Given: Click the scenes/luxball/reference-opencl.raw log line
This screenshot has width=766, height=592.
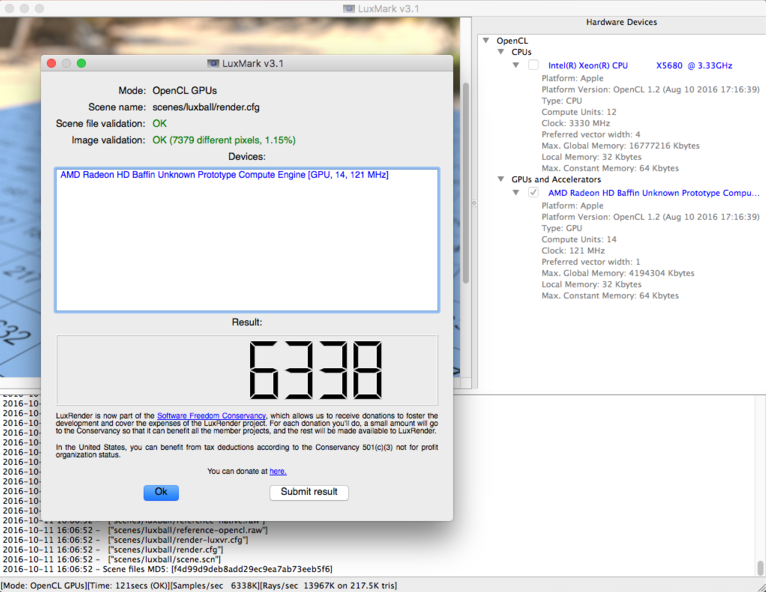Looking at the screenshot, I should click(135, 530).
